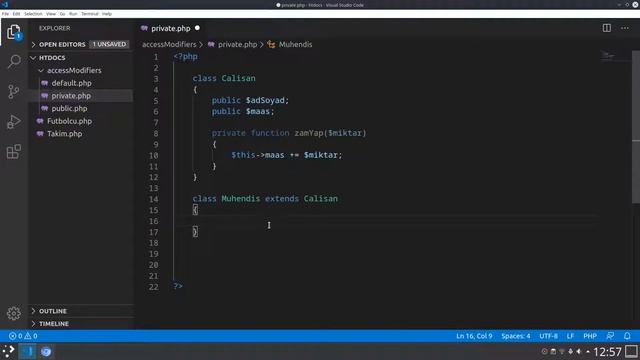640x360 pixels.
Task: Open the Source Control view
Action: [13, 91]
